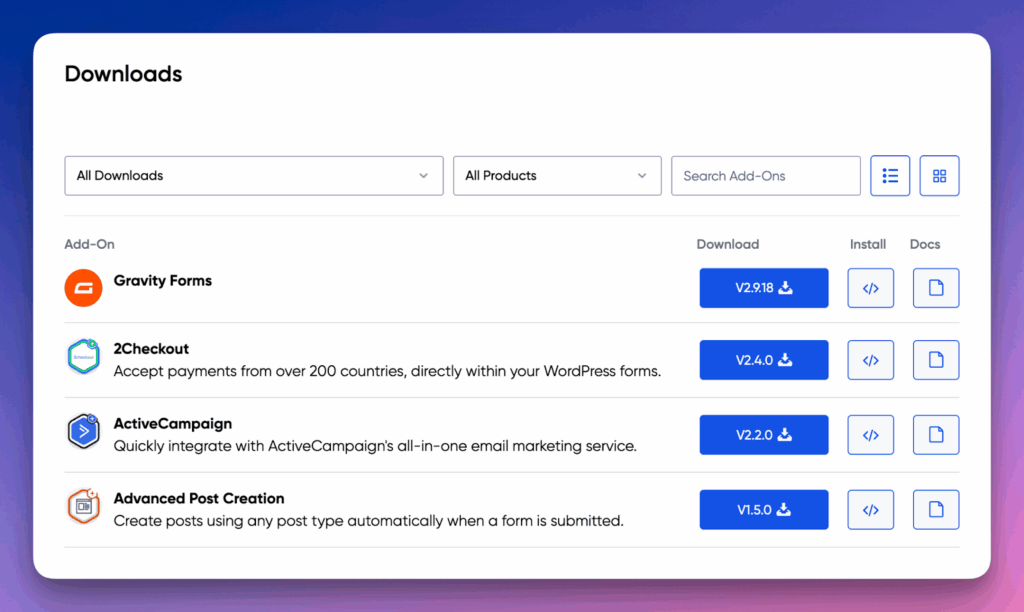Open docs for Gravity Forms
This screenshot has height=612, width=1024.
point(936,288)
